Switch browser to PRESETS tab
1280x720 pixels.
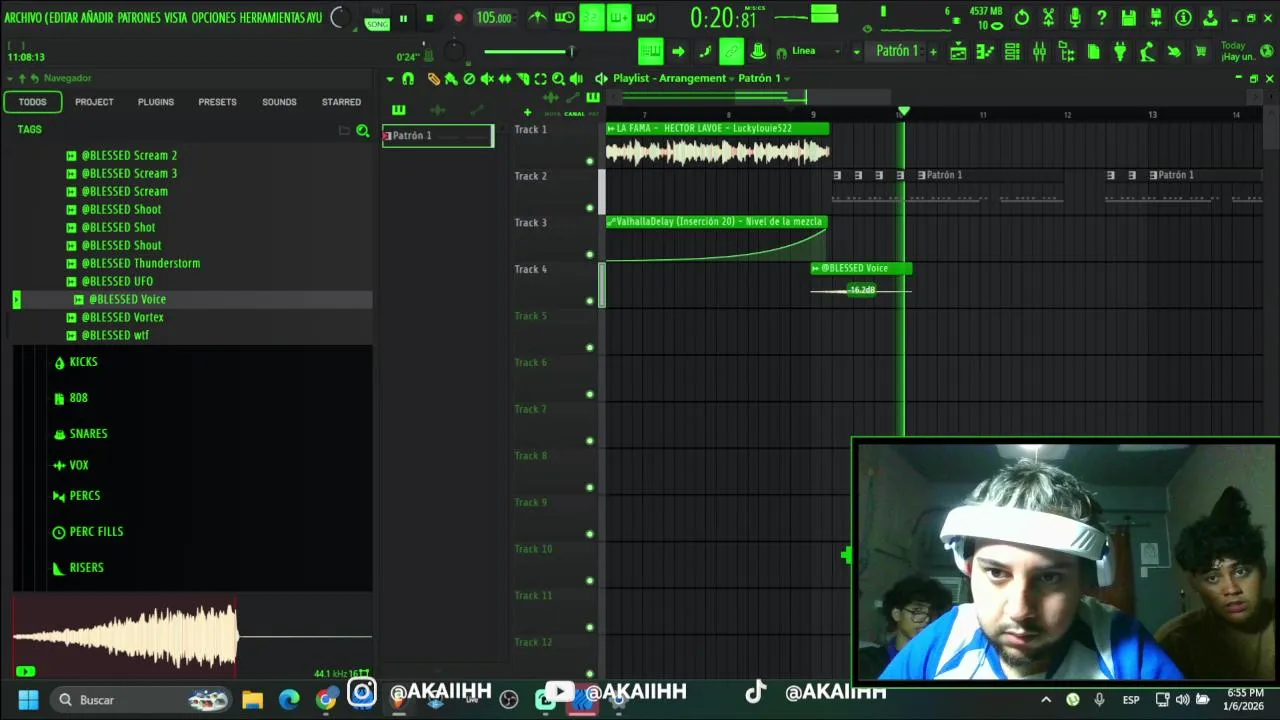217,102
